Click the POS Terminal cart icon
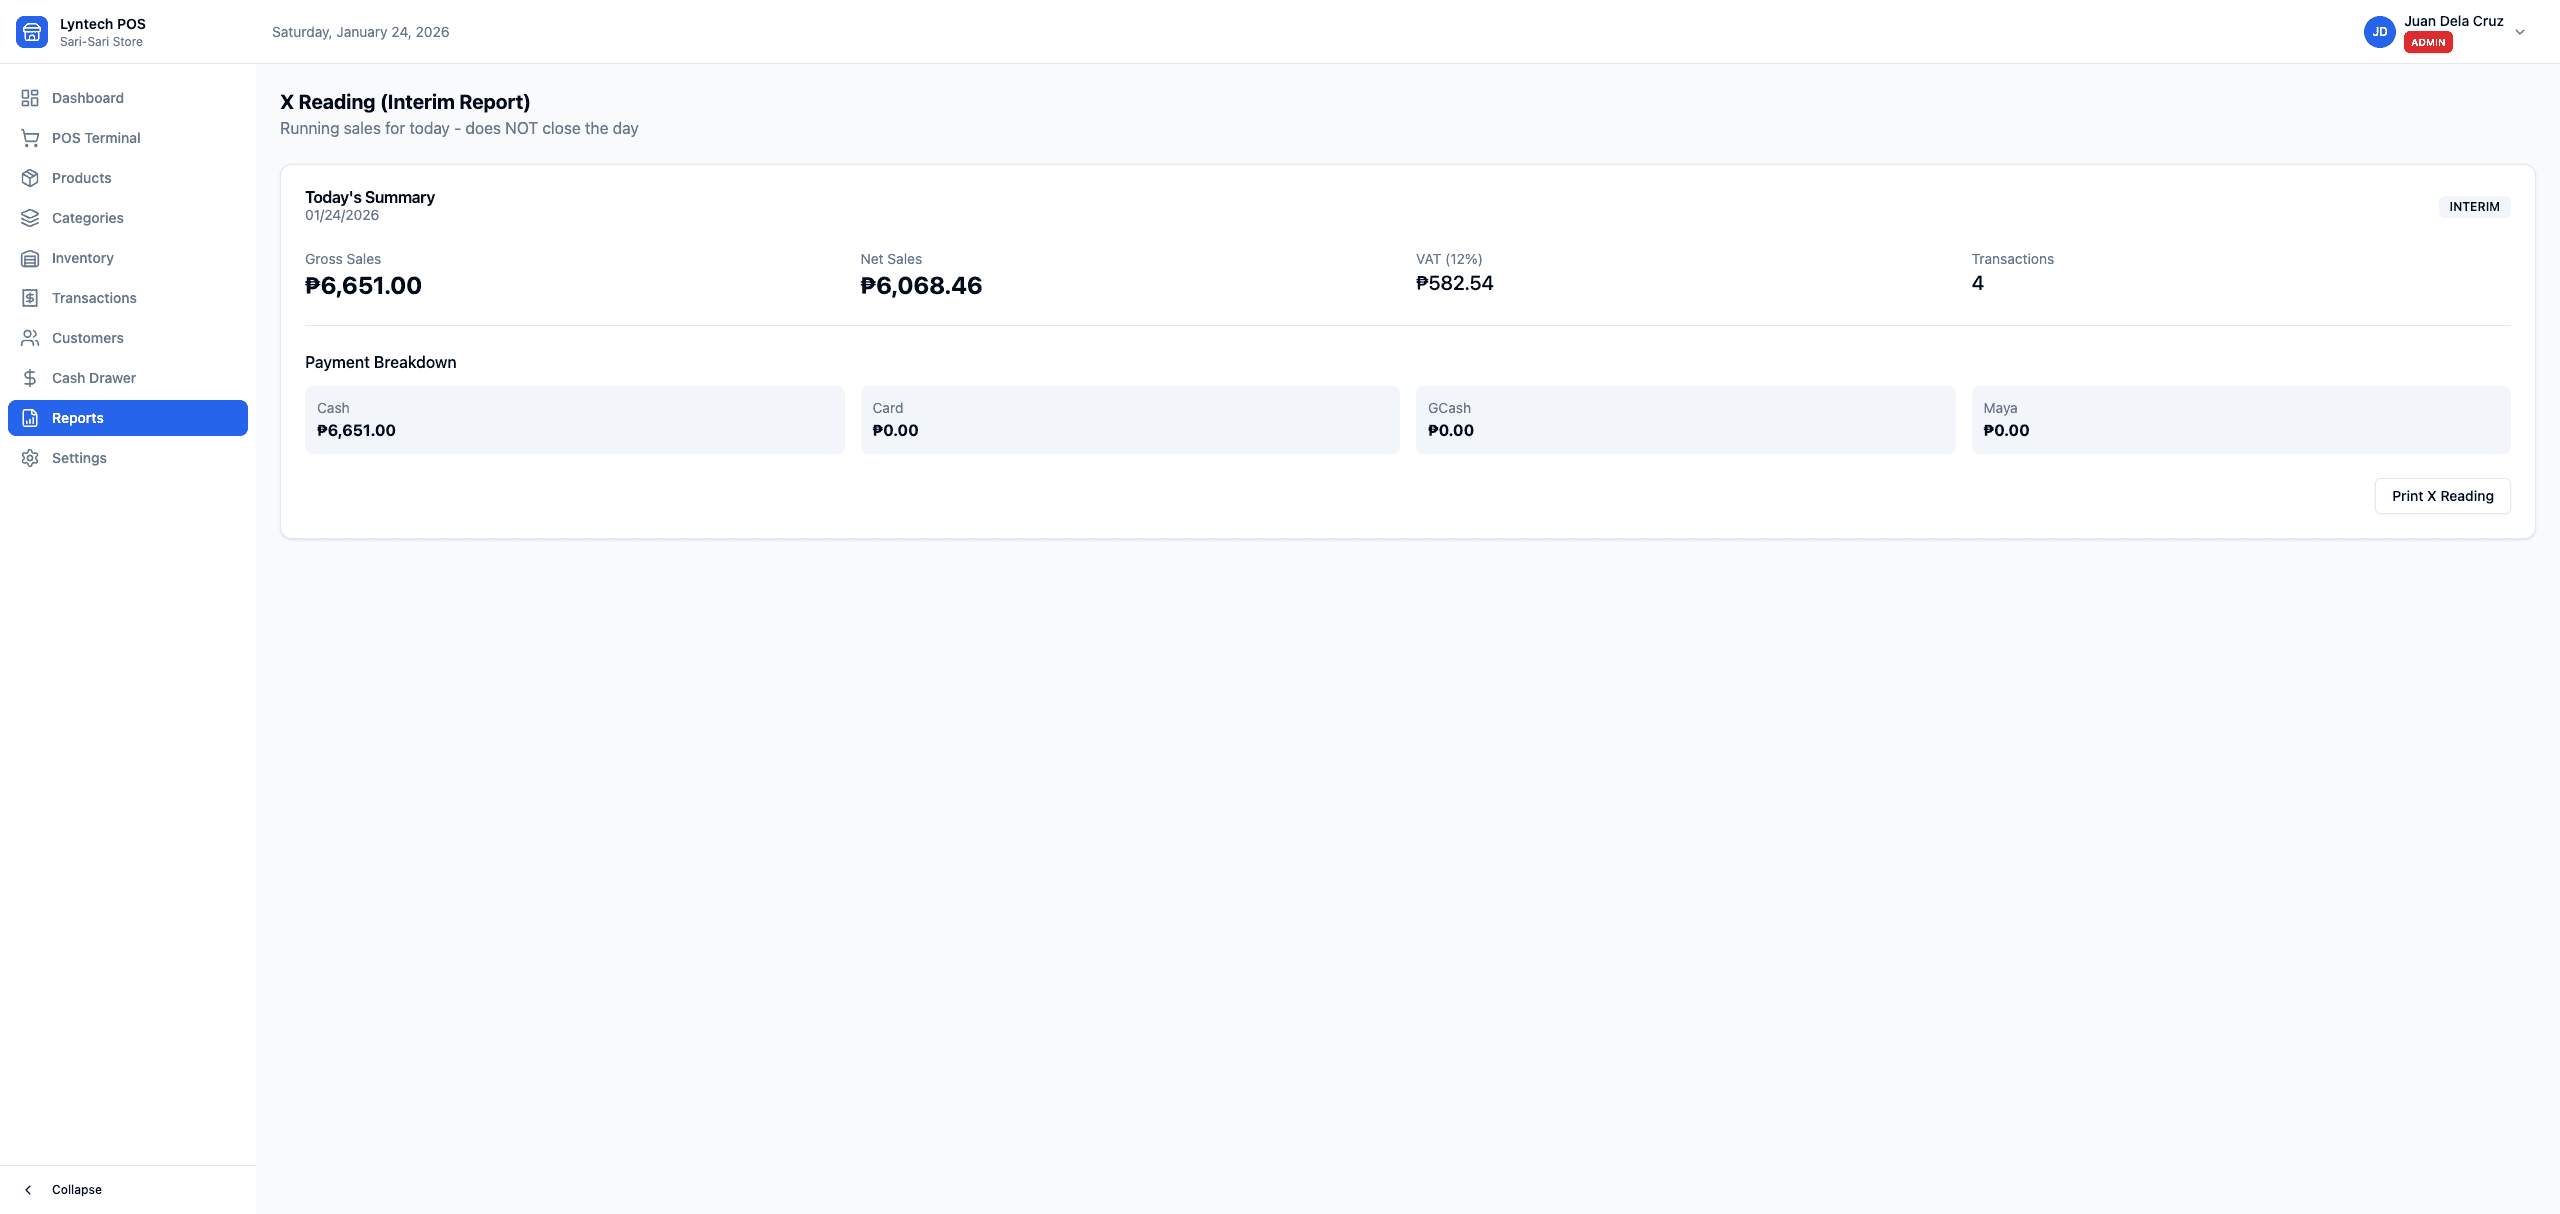This screenshot has height=1214, width=2560. [x=30, y=138]
